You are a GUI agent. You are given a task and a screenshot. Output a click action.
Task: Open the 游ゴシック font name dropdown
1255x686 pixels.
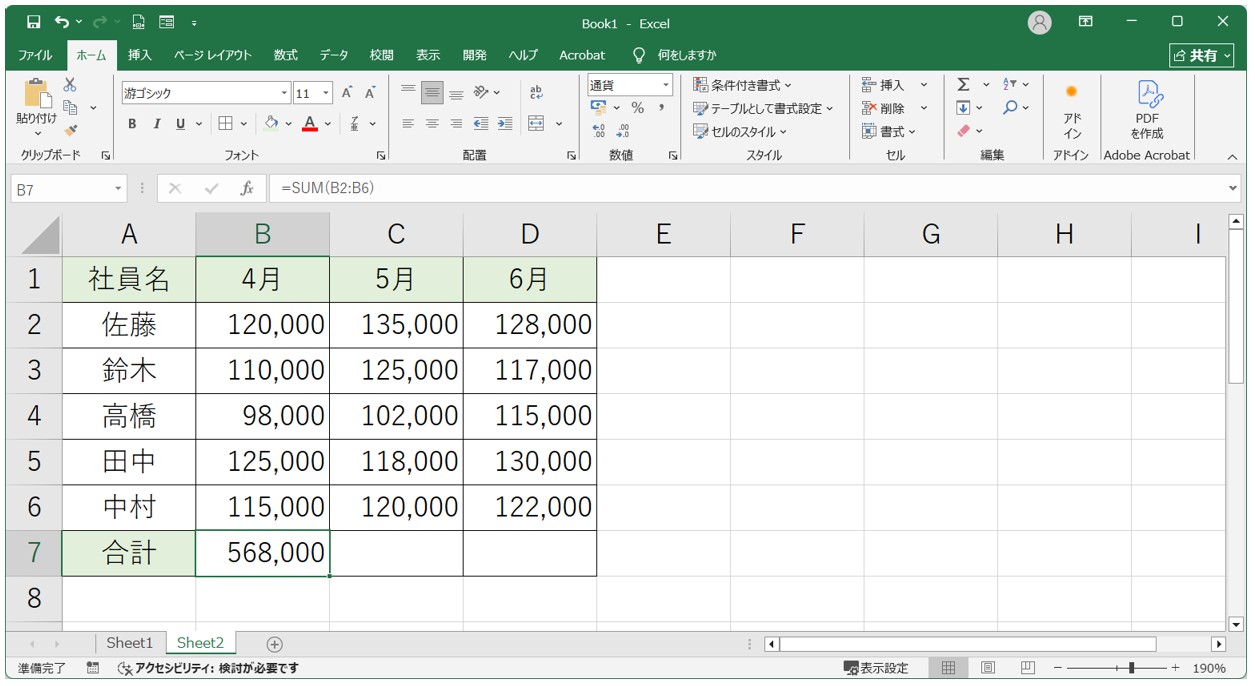(x=284, y=93)
